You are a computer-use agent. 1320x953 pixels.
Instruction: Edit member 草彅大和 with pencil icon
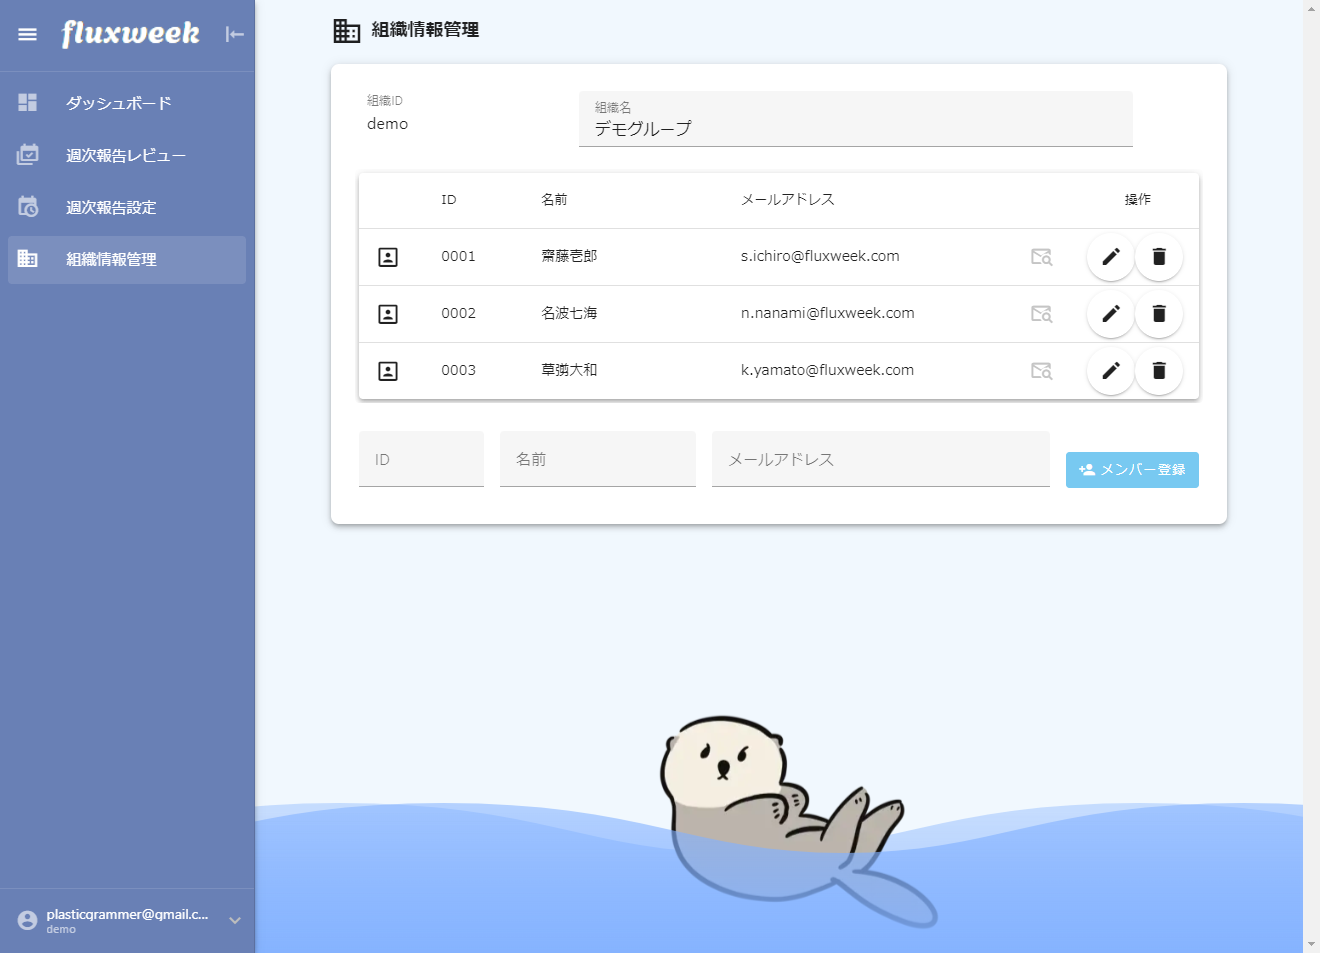[1111, 371]
